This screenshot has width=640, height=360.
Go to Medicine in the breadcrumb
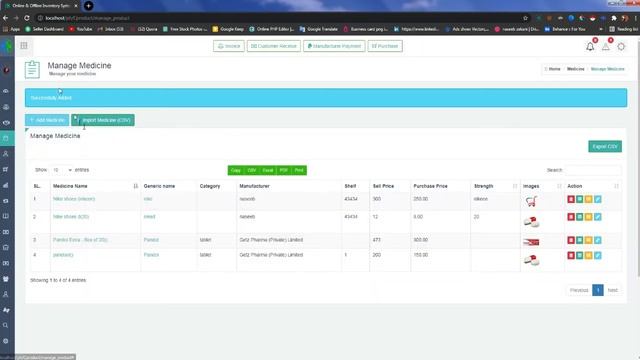576,69
